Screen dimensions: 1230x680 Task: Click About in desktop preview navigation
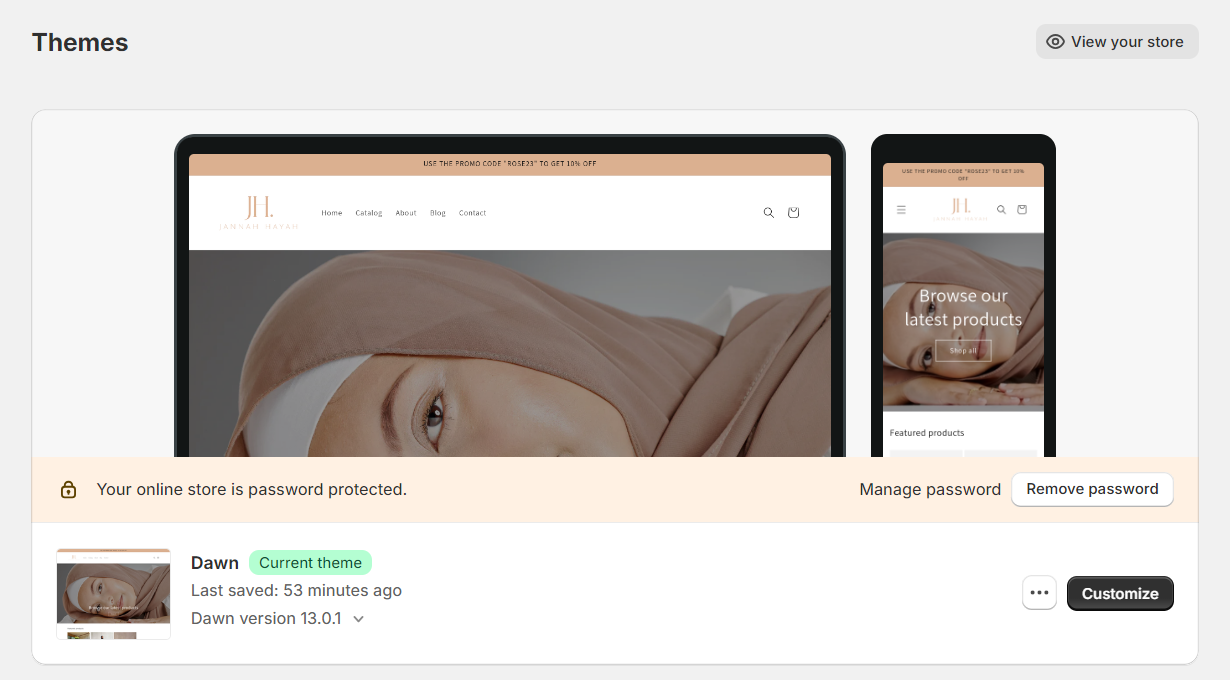tap(406, 213)
